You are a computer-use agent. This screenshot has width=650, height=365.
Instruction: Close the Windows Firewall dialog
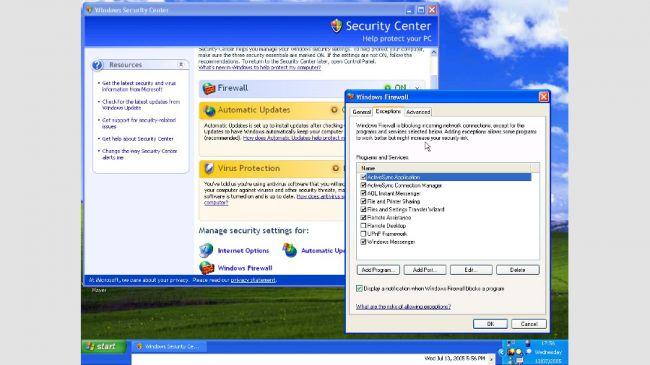point(543,97)
